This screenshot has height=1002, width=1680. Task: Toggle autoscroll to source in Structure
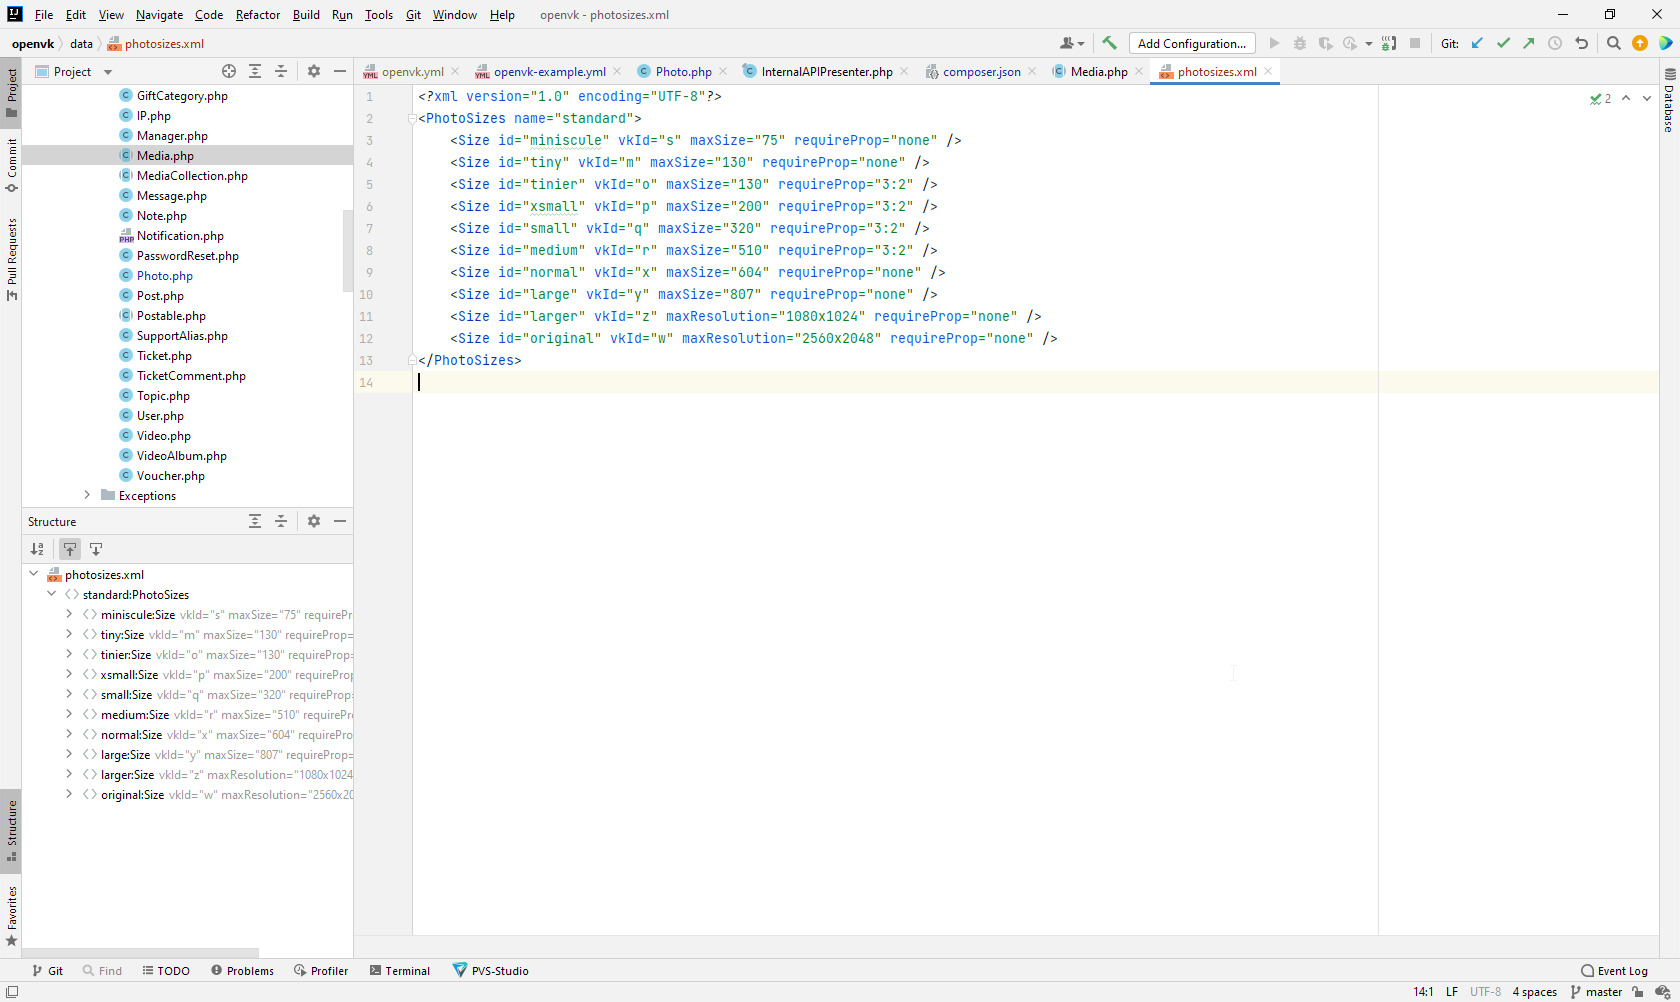(x=70, y=549)
